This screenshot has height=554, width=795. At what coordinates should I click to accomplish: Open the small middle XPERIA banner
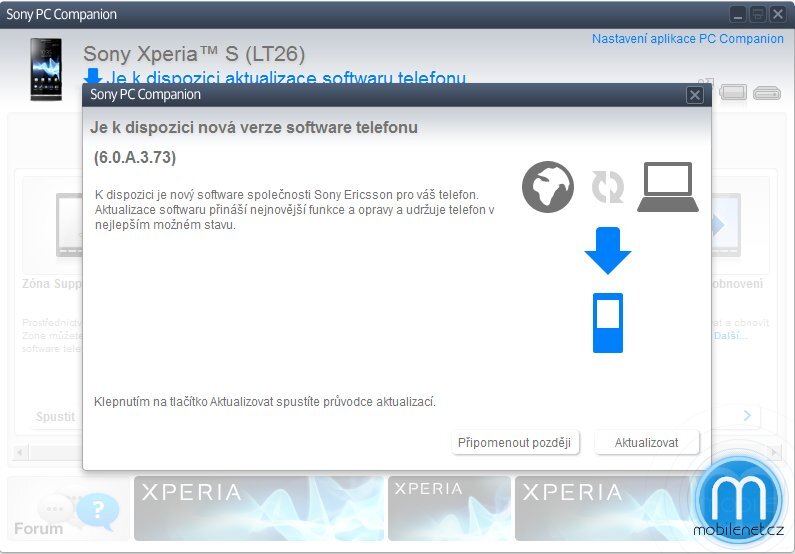(x=449, y=508)
